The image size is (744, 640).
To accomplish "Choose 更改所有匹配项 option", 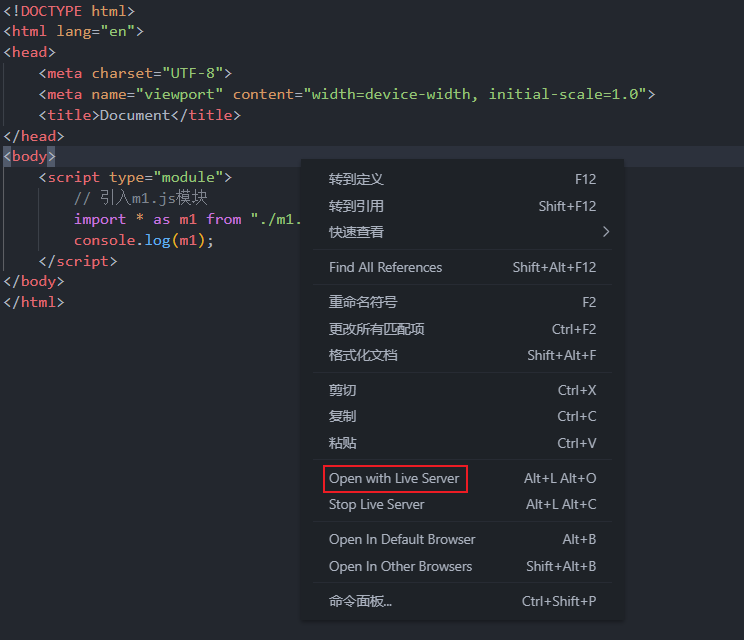I will click(x=377, y=329).
